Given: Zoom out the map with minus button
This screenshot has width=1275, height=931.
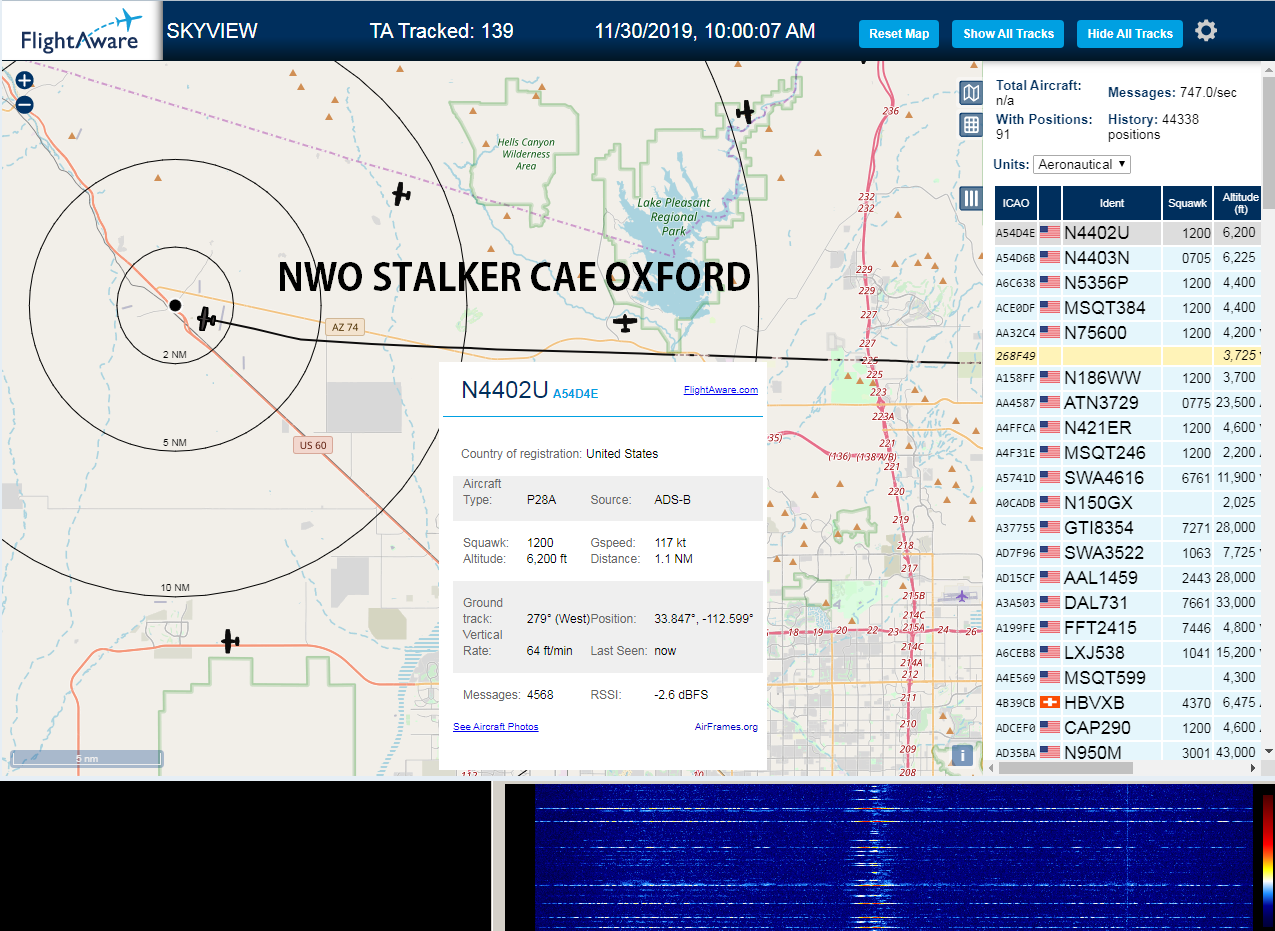Looking at the screenshot, I should 25,104.
